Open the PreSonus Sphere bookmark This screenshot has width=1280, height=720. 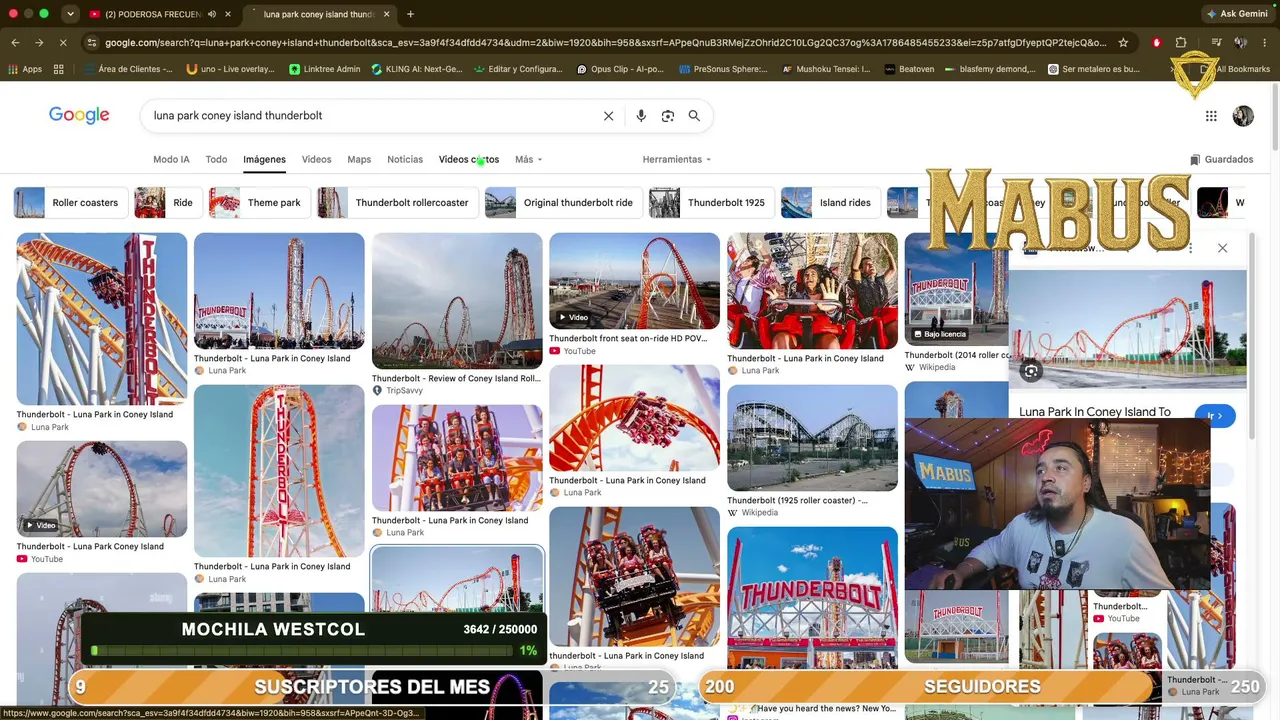coord(723,69)
